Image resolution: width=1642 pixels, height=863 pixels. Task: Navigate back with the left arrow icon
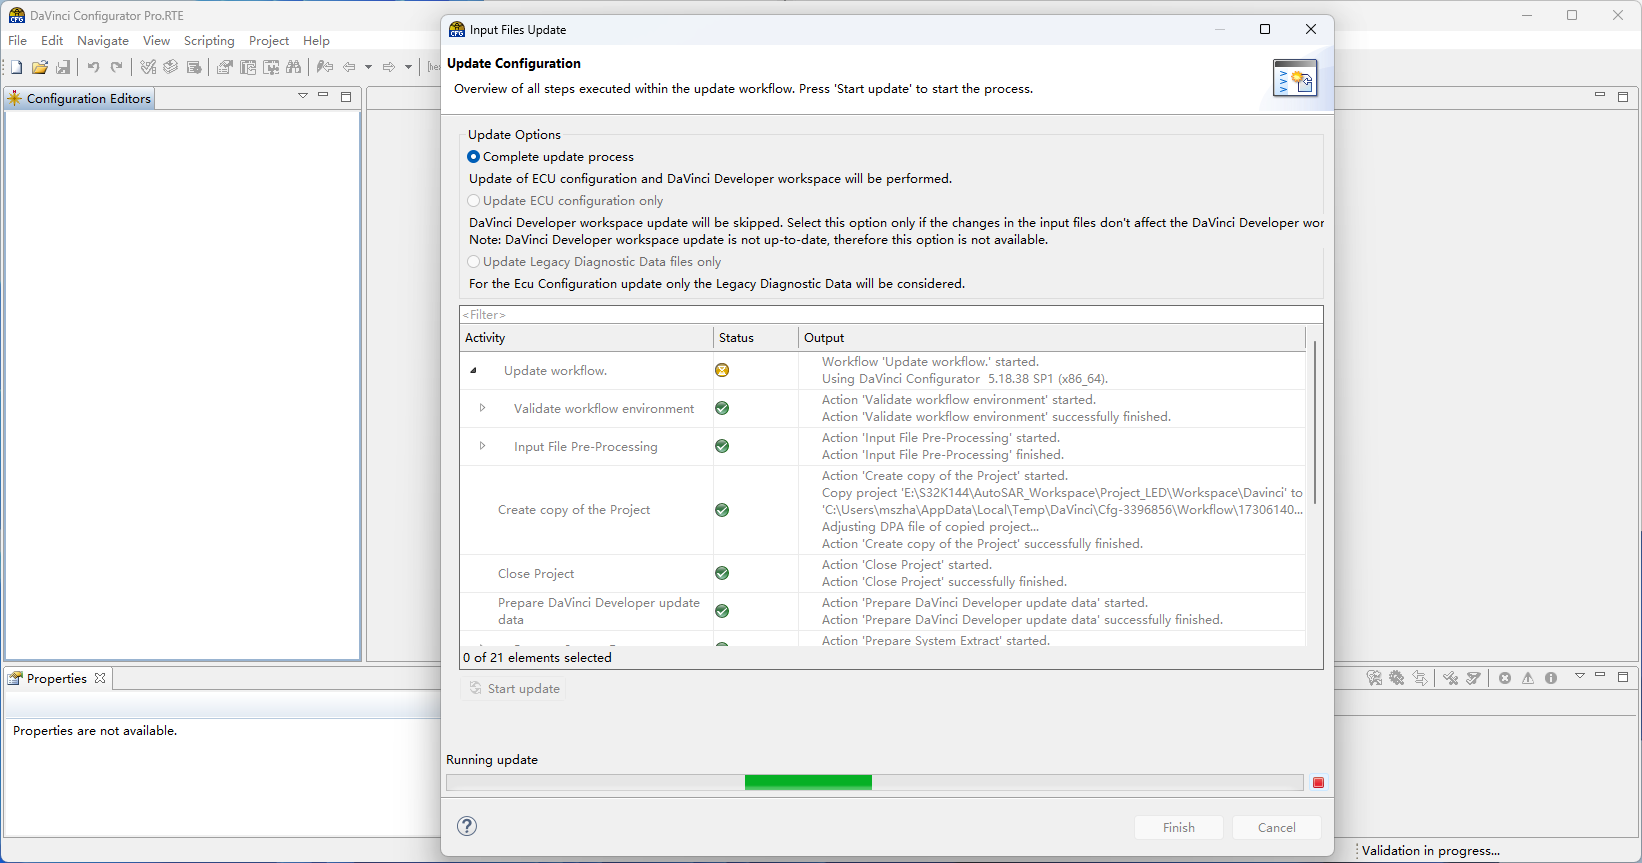pyautogui.click(x=349, y=67)
